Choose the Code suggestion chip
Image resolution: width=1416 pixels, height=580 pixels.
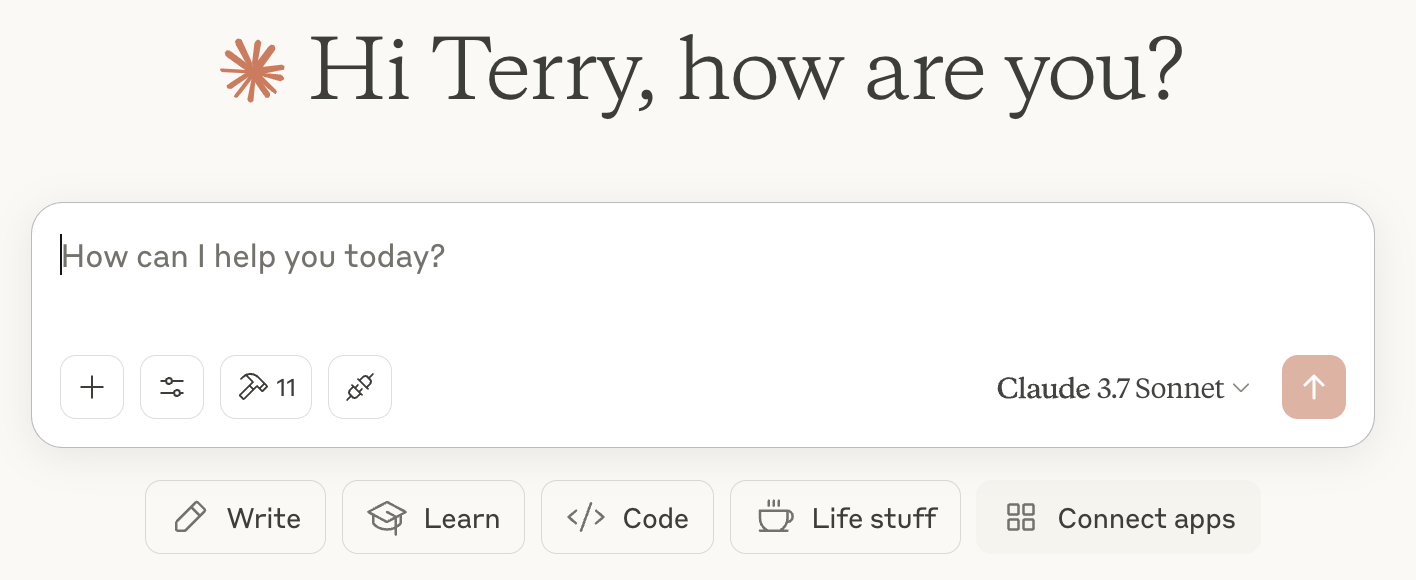627,517
